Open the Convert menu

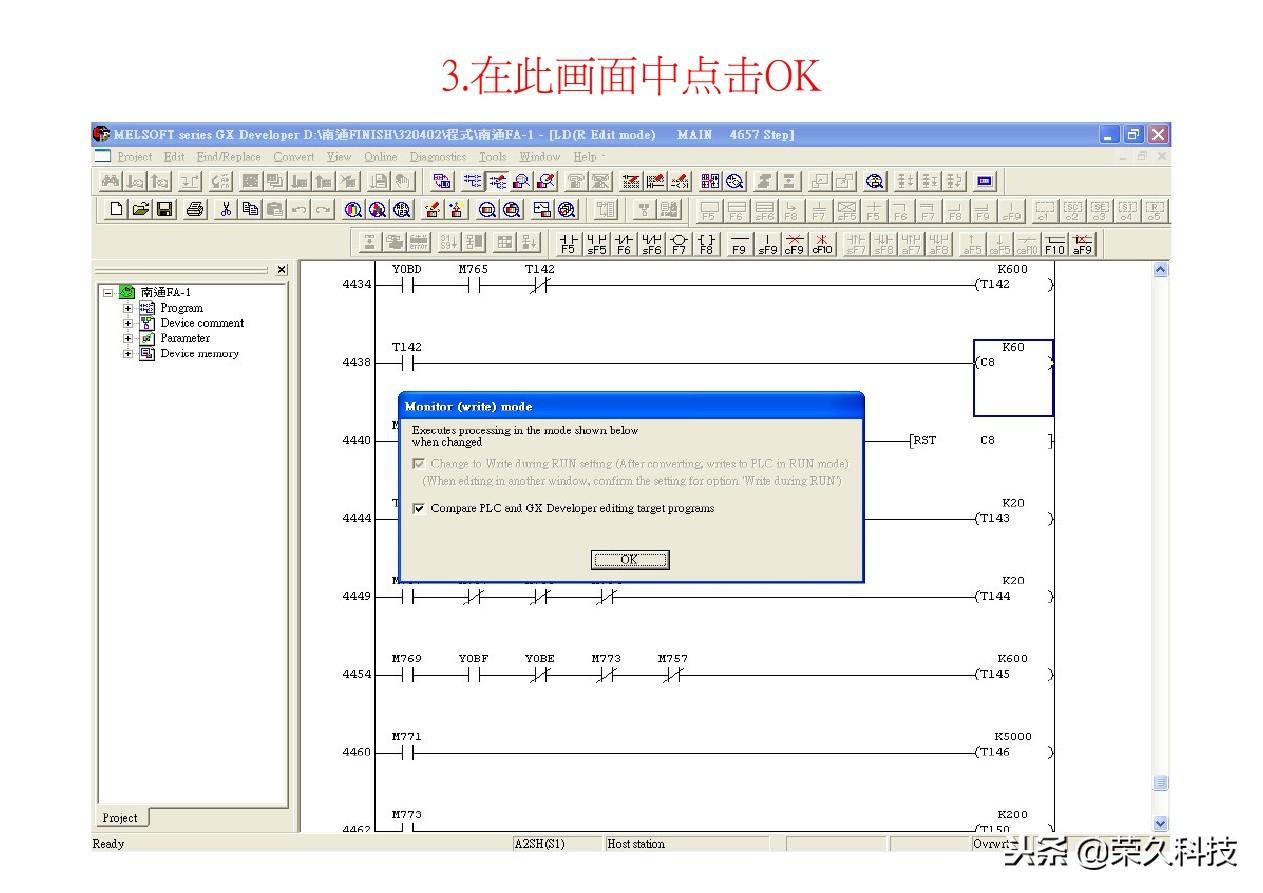click(x=293, y=157)
